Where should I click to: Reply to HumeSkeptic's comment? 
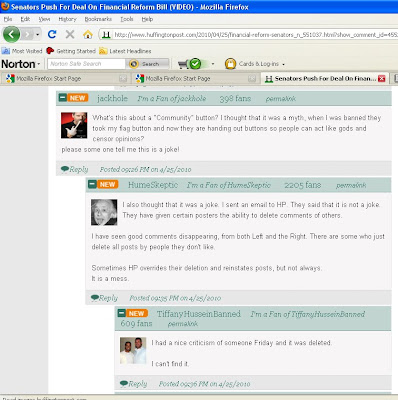click(104, 298)
